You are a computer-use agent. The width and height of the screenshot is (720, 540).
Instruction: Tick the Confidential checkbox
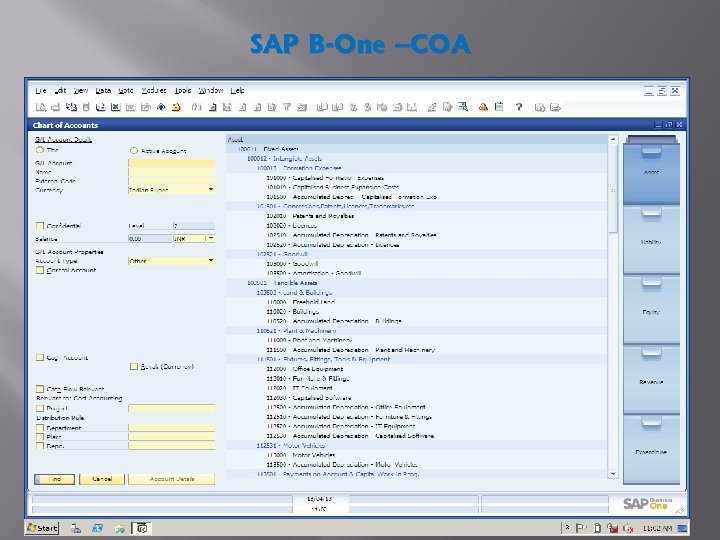click(x=40, y=225)
